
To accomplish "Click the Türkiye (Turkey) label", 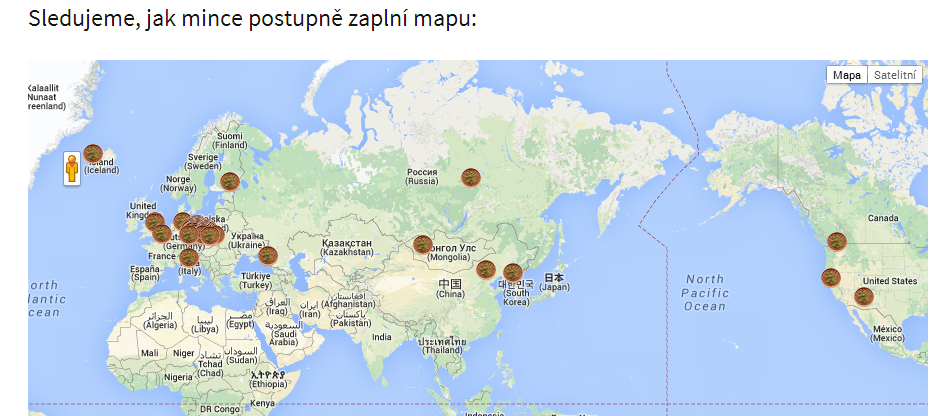I will click(256, 280).
